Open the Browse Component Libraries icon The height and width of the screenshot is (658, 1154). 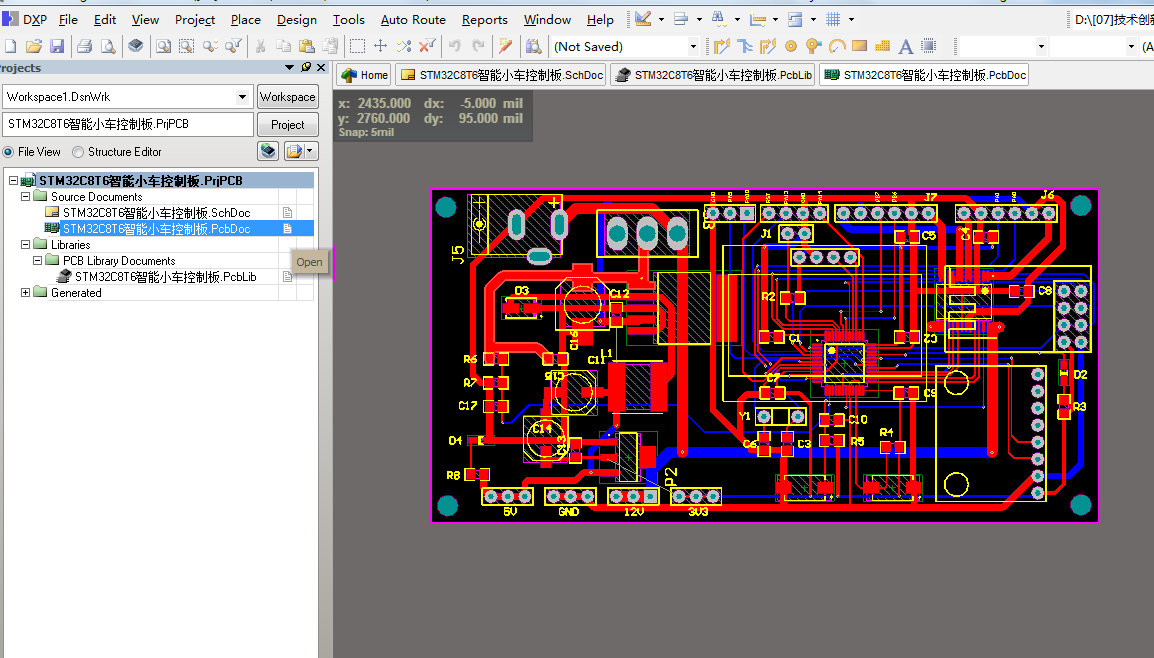(x=534, y=46)
